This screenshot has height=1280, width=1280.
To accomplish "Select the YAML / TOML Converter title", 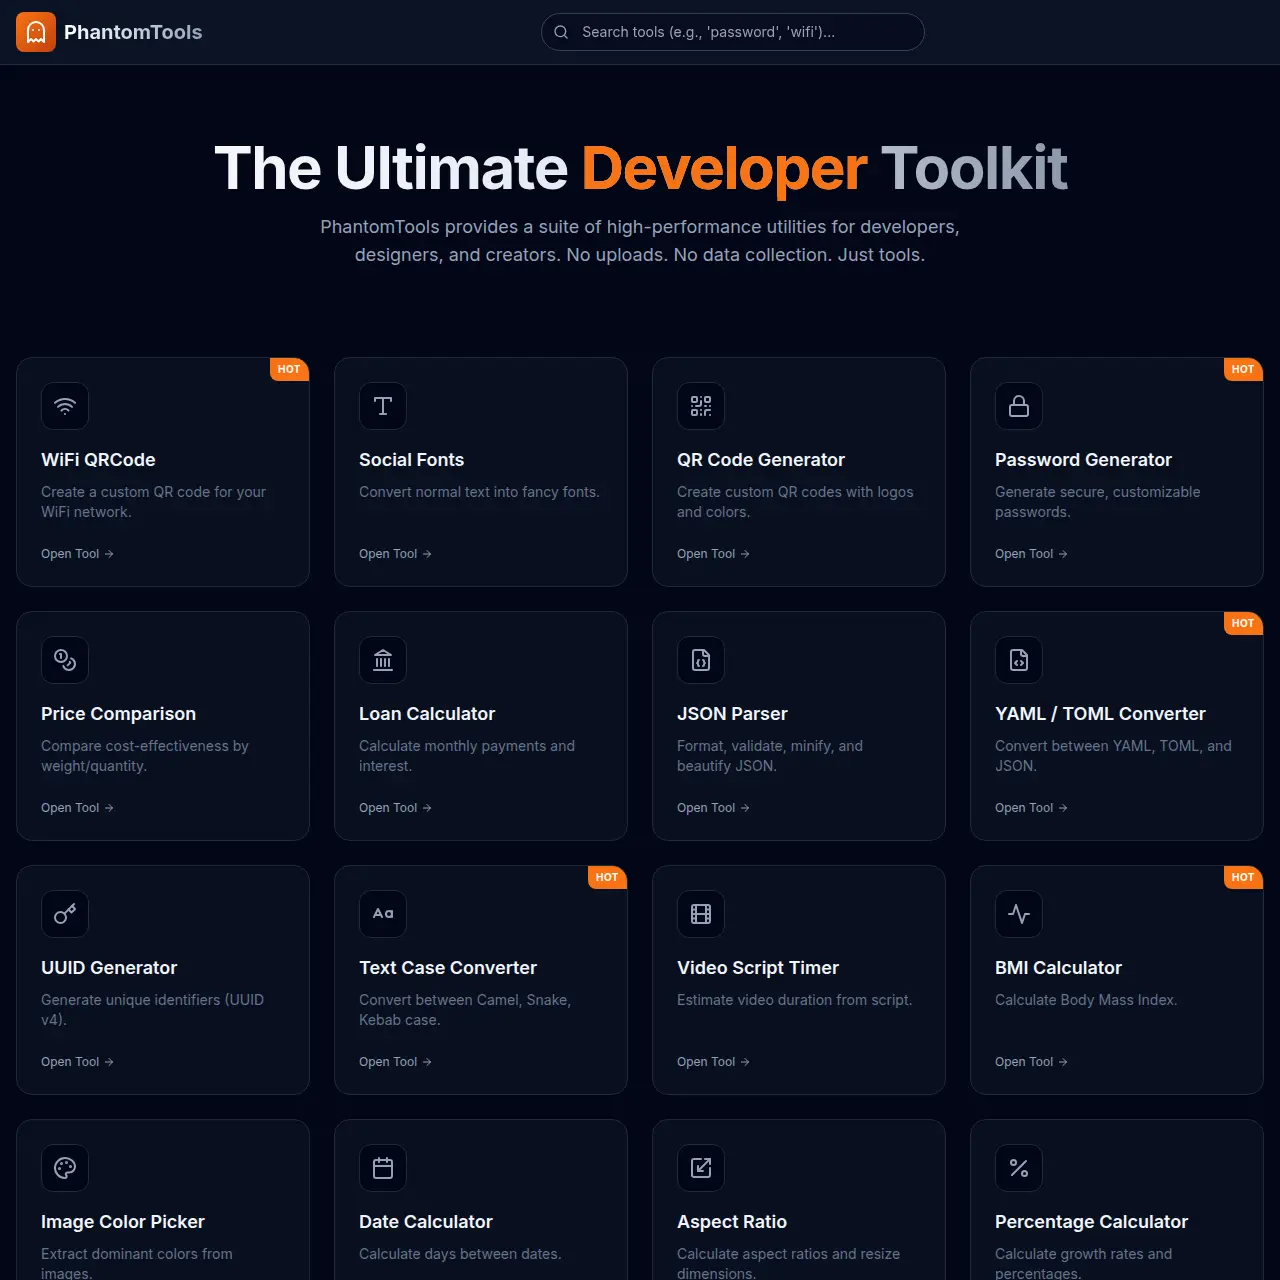I will (1100, 714).
